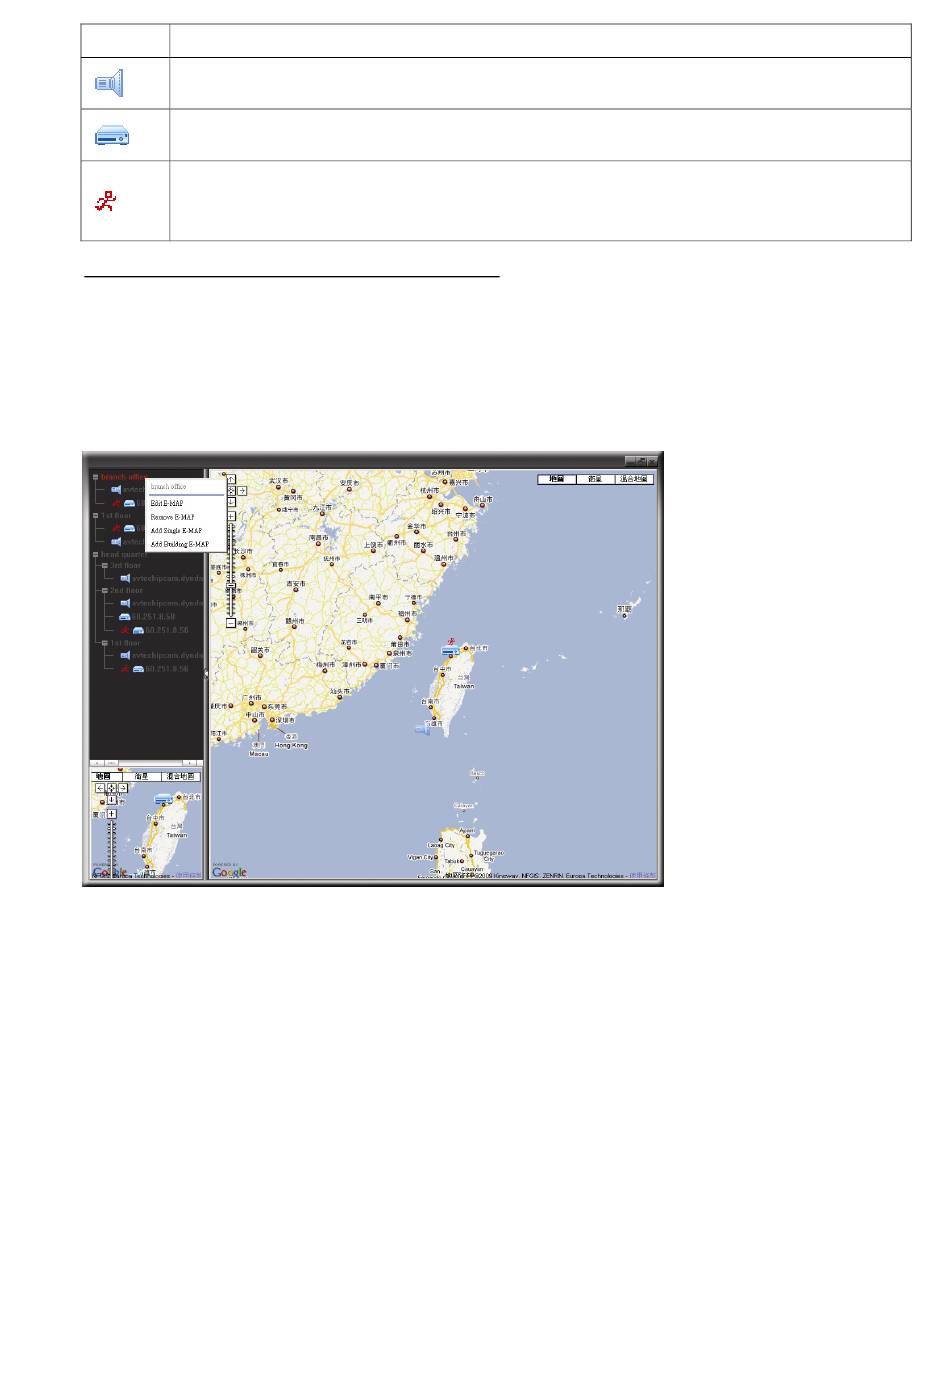Click main map zoom slider handle
This screenshot has height=1380, width=950.
pos(231,585)
